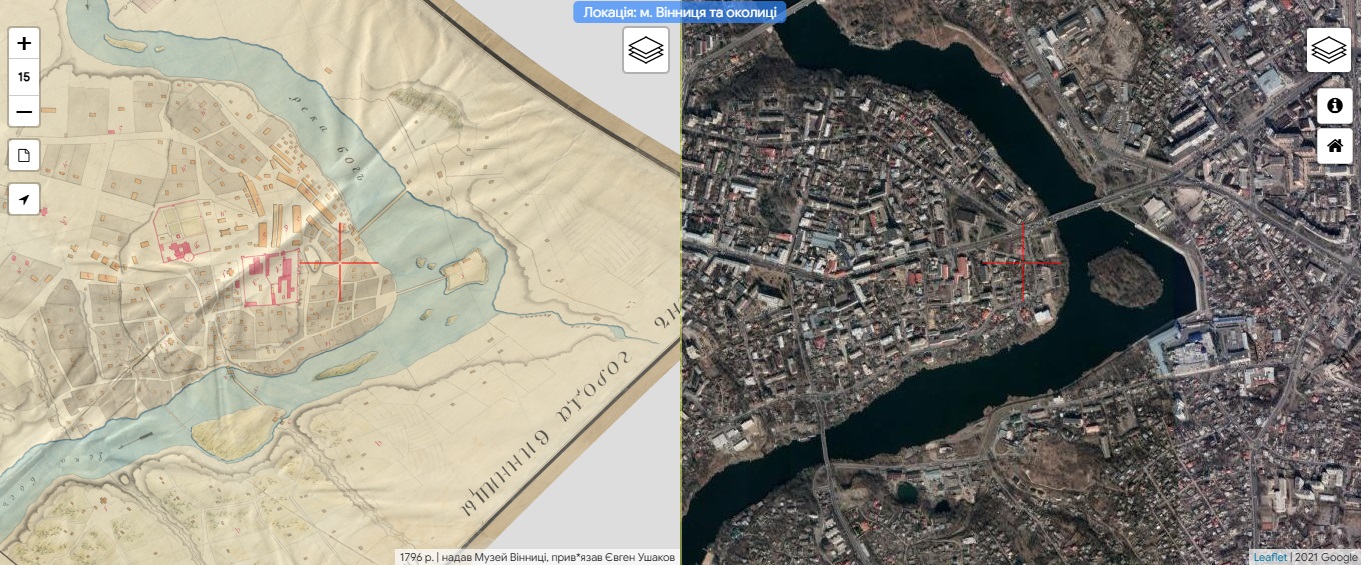Click the red crosshair on the satellite view
1361x565 pixels.
click(1022, 263)
